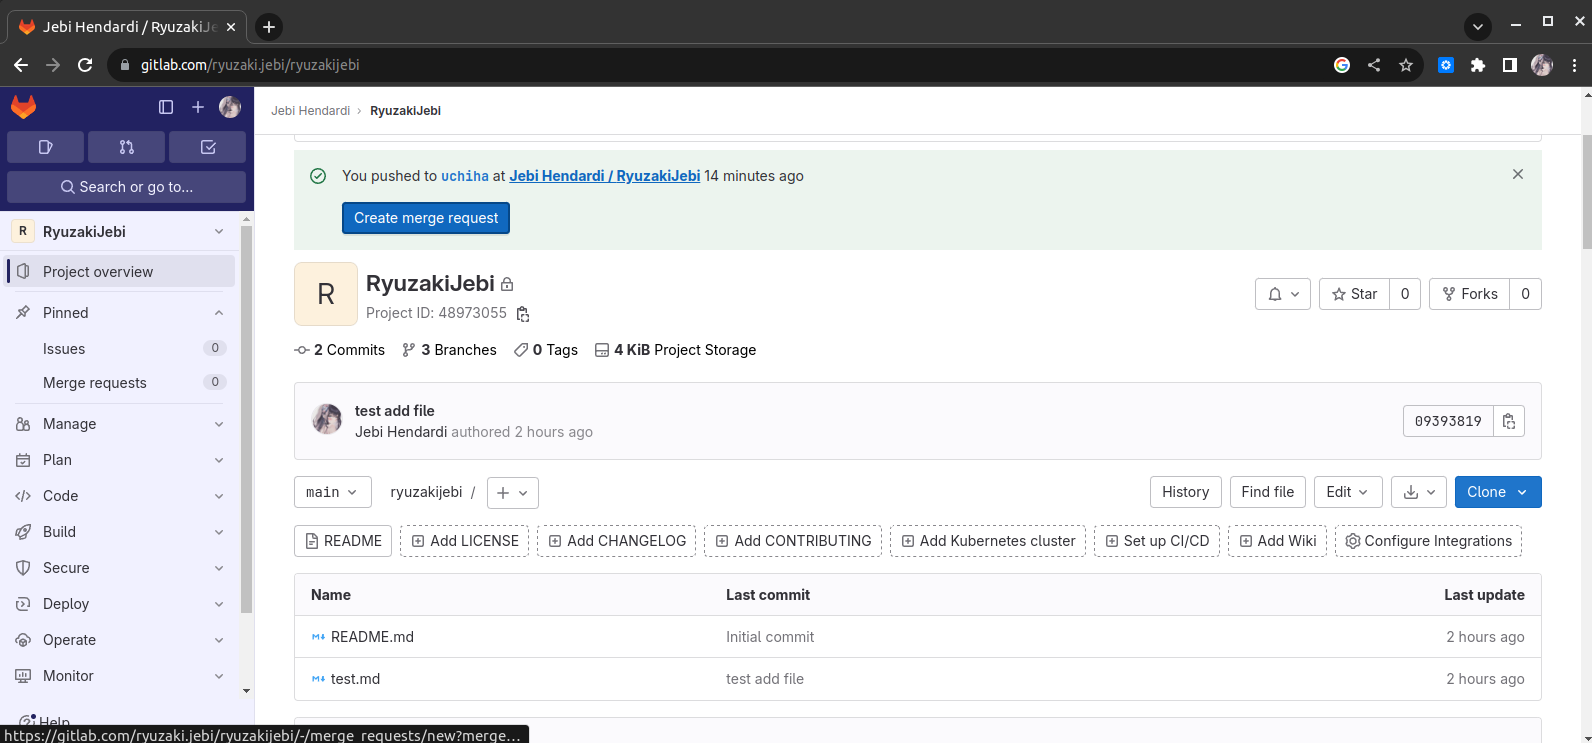Open the RyuzakiJebi project switcher in the sidebar
This screenshot has width=1592, height=743.
tap(120, 231)
